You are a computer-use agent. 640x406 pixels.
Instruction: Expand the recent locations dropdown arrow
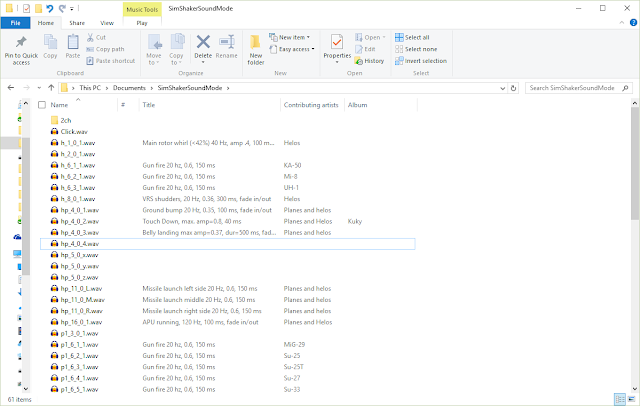click(39, 88)
